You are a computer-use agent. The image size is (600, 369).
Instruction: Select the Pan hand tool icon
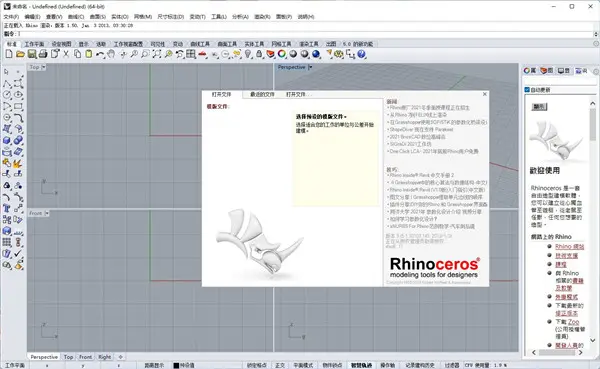point(111,54)
